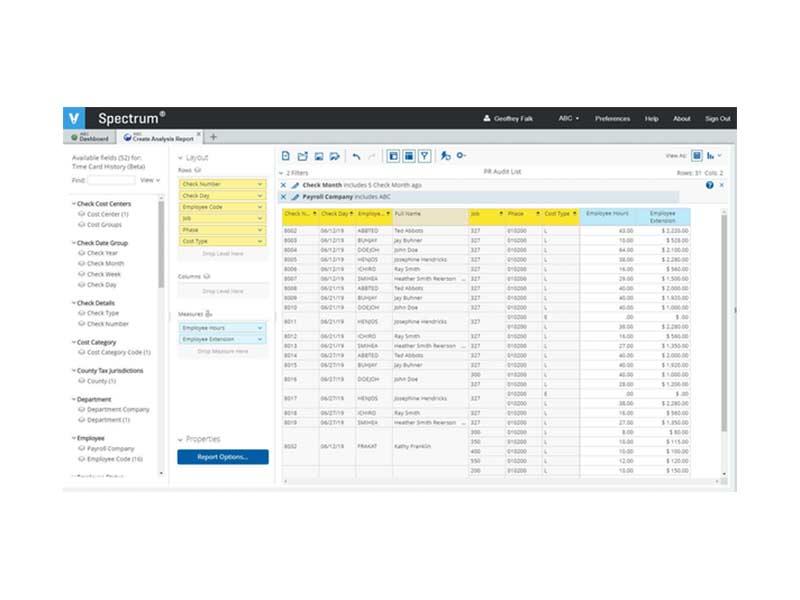
Task: Click the open report folder icon
Action: pos(303,156)
